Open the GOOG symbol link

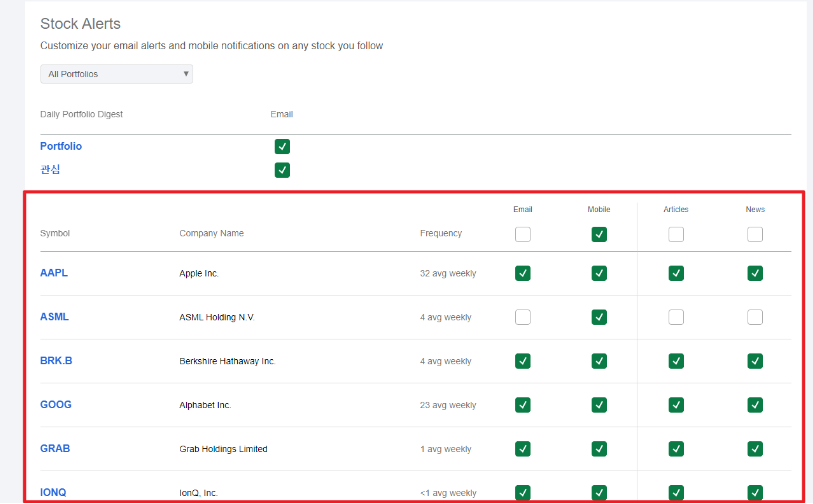tap(56, 404)
